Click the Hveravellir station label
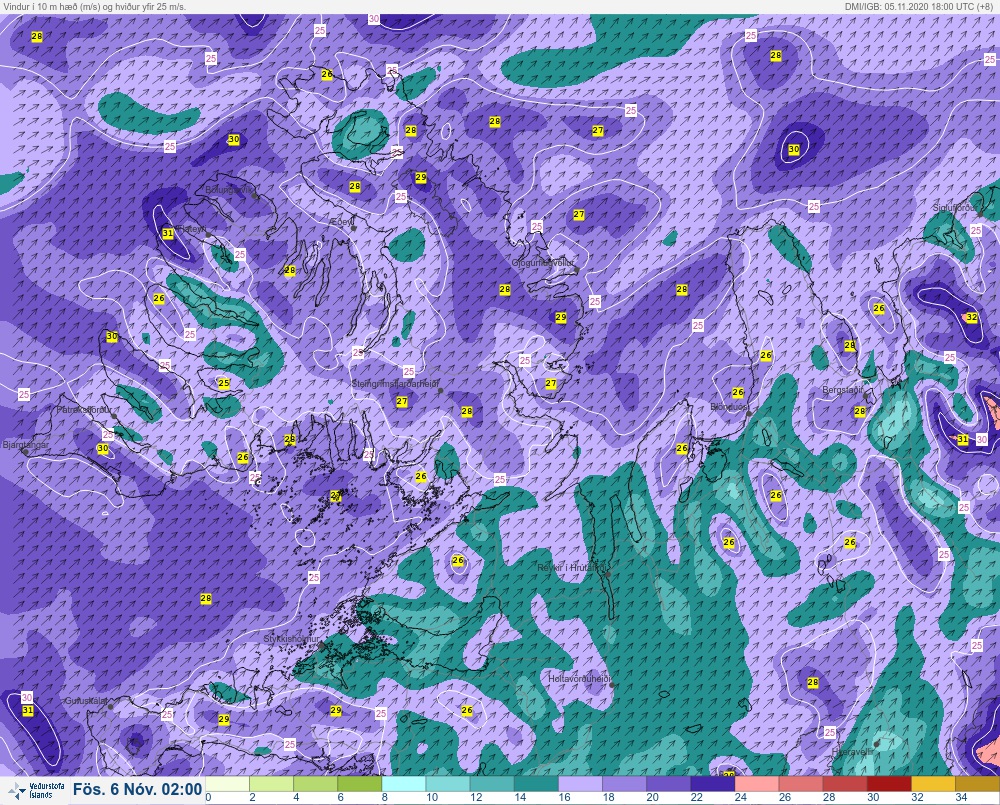Image resolution: width=1000 pixels, height=805 pixels. 852,752
